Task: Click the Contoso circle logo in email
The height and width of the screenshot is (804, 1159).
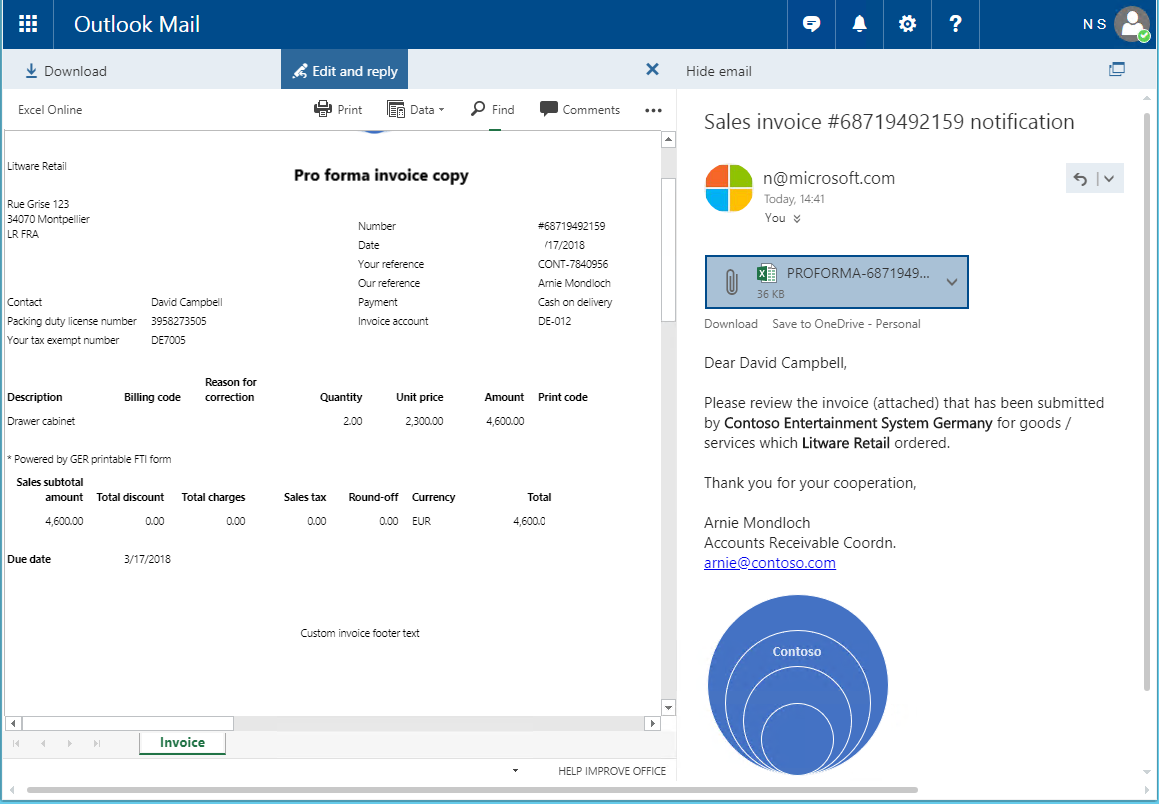Action: coord(798,684)
